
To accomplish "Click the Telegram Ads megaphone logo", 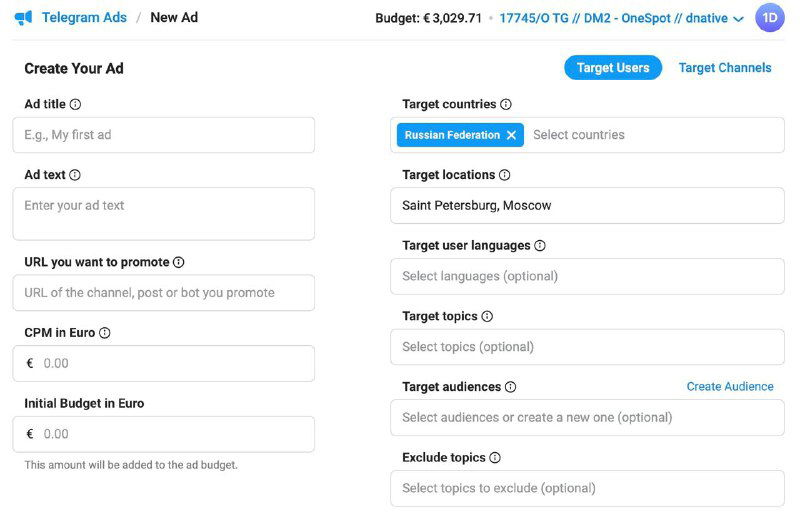I will [24, 18].
